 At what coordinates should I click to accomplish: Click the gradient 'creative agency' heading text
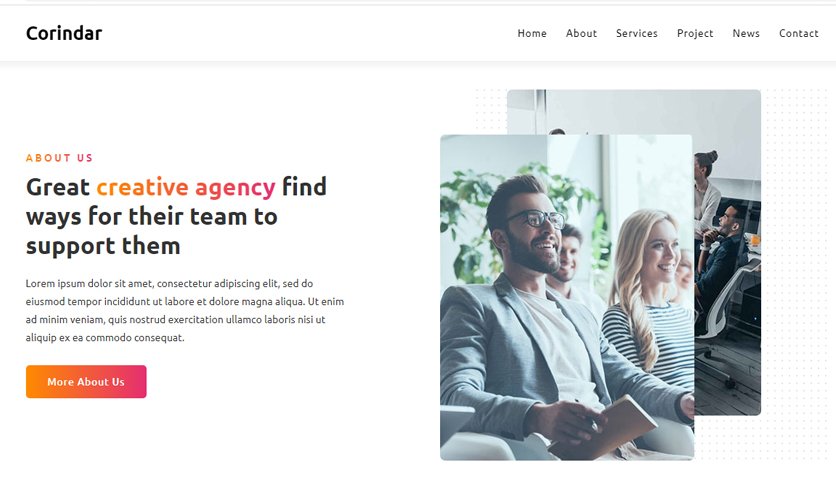[x=186, y=187]
